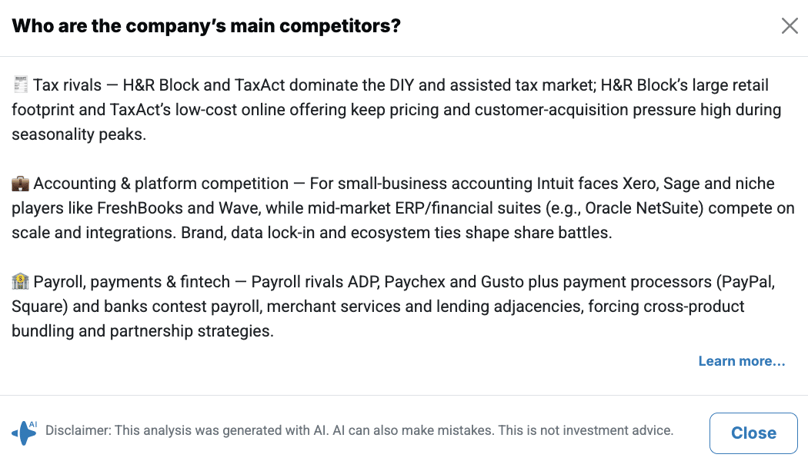Select the 'Tax rivals' section label
This screenshot has height=461, width=808.
coord(68,84)
